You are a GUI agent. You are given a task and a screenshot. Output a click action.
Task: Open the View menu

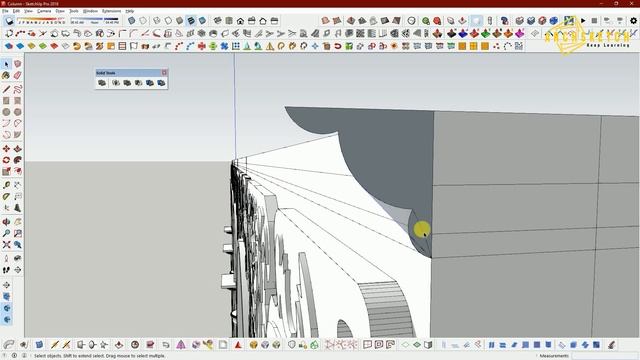tap(28, 11)
